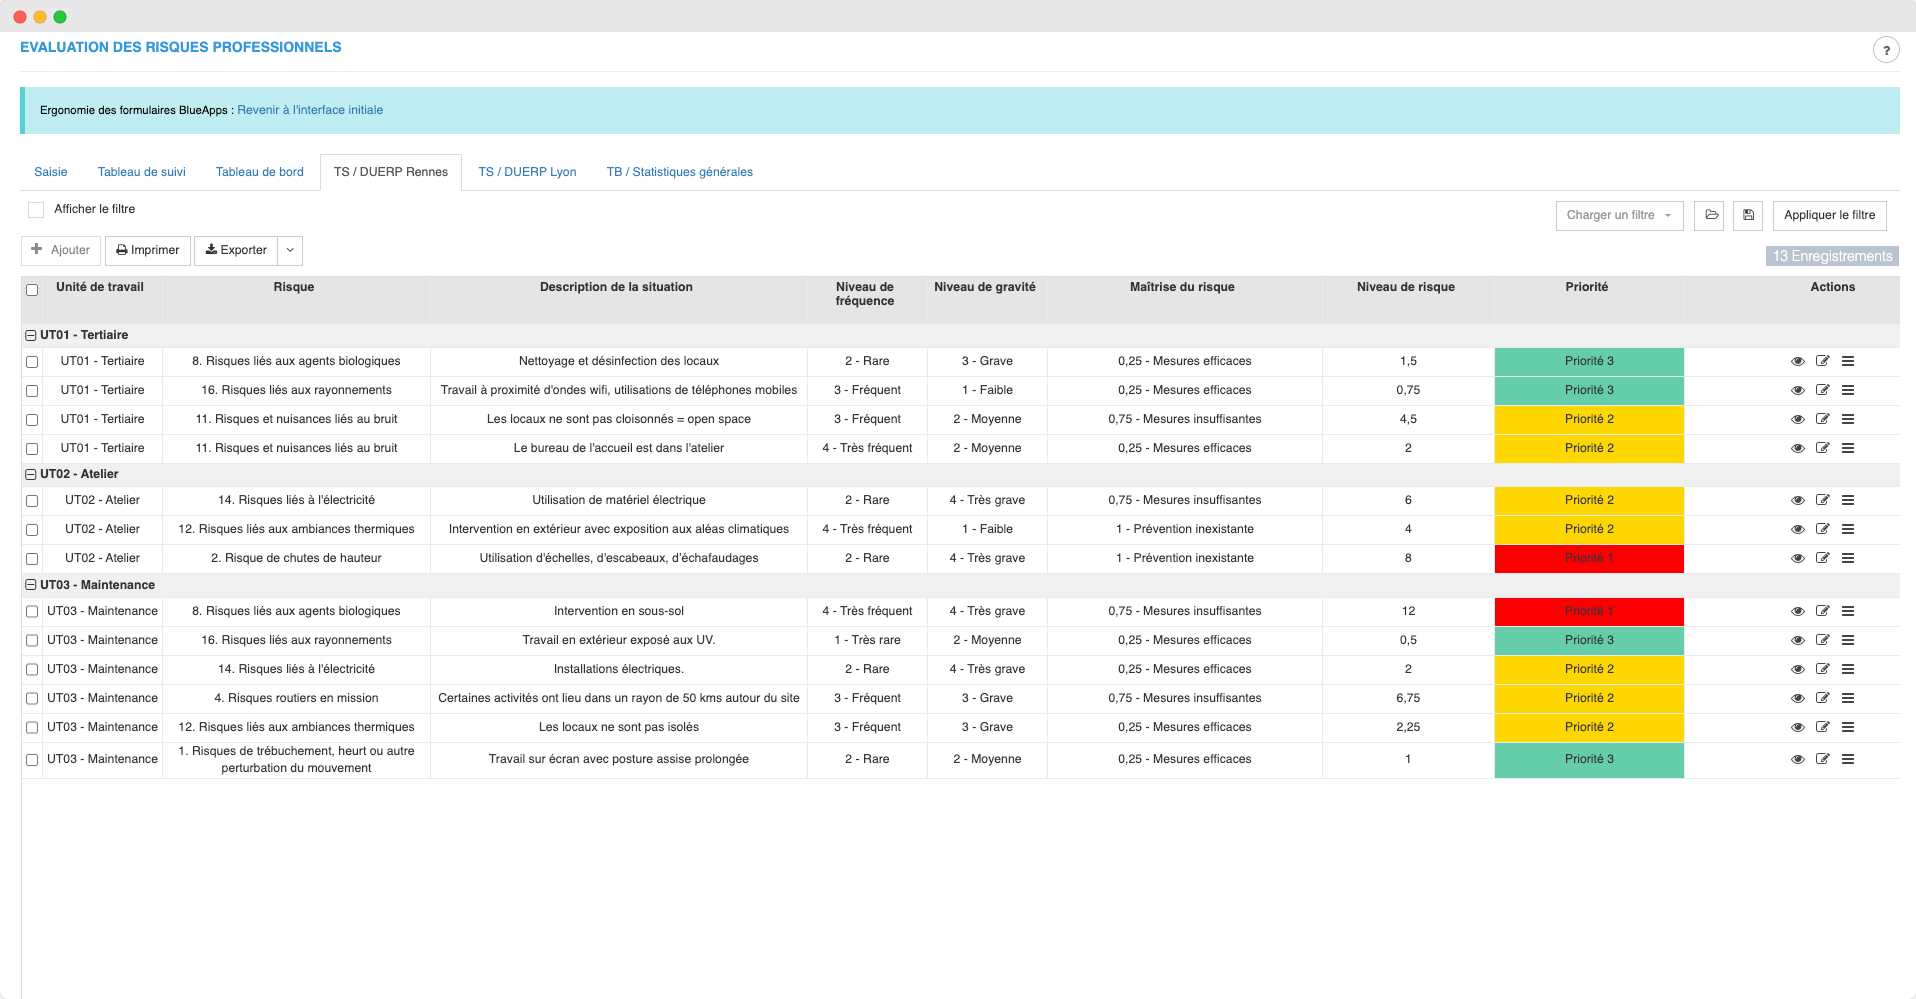Follow the Revenir à l'interface initiale link
This screenshot has width=1916, height=999.
tap(310, 110)
